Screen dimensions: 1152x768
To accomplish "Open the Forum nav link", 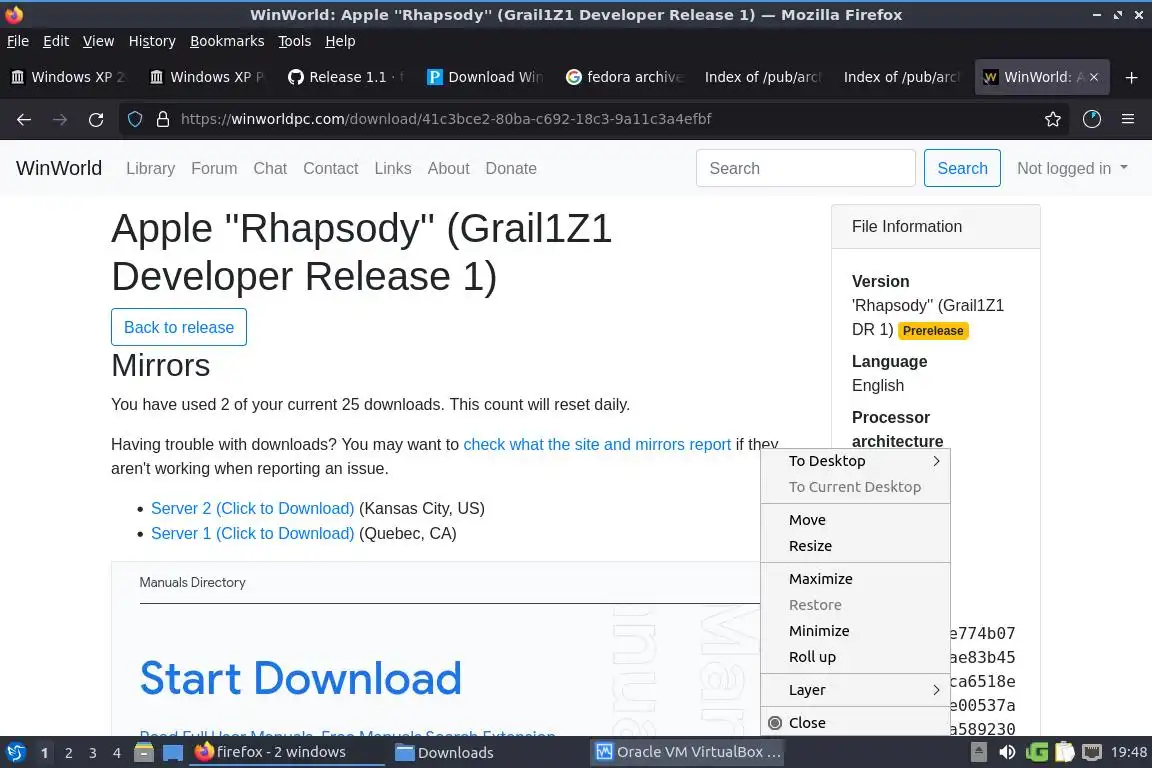I will point(214,168).
